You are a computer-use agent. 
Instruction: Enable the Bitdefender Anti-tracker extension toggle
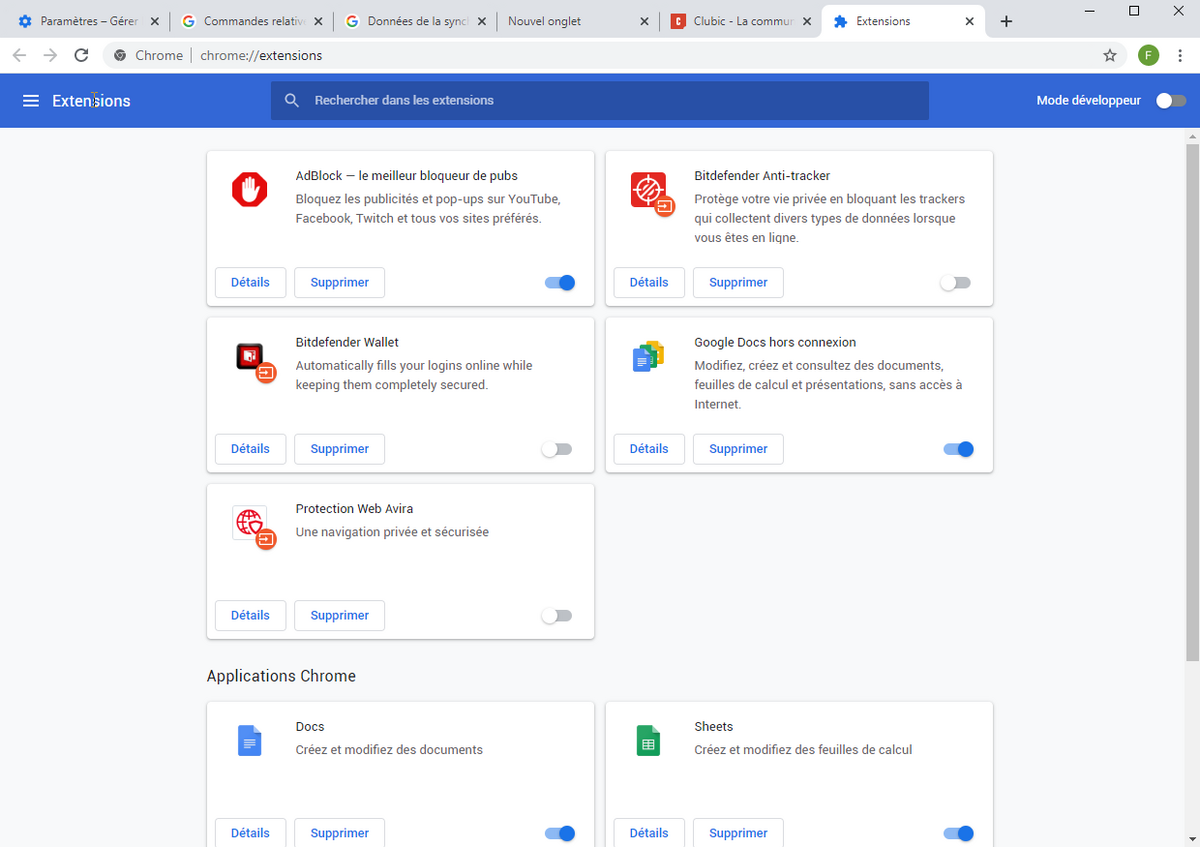[955, 282]
